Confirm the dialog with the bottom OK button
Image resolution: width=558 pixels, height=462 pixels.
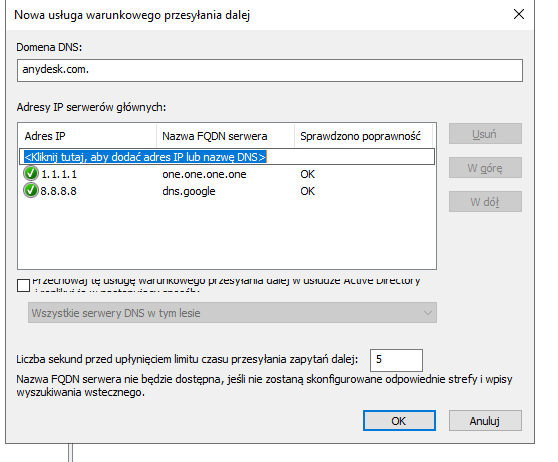pos(399,421)
